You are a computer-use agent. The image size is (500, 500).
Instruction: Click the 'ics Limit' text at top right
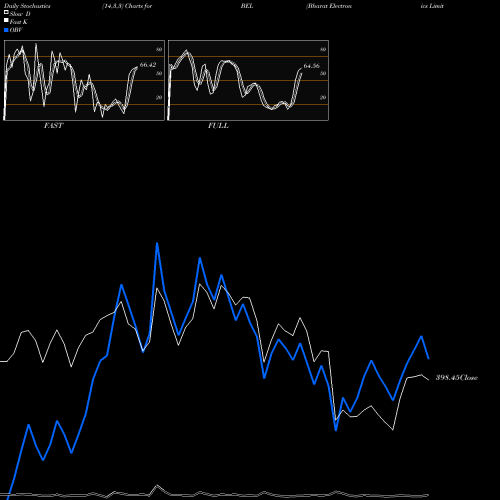tap(432, 6)
